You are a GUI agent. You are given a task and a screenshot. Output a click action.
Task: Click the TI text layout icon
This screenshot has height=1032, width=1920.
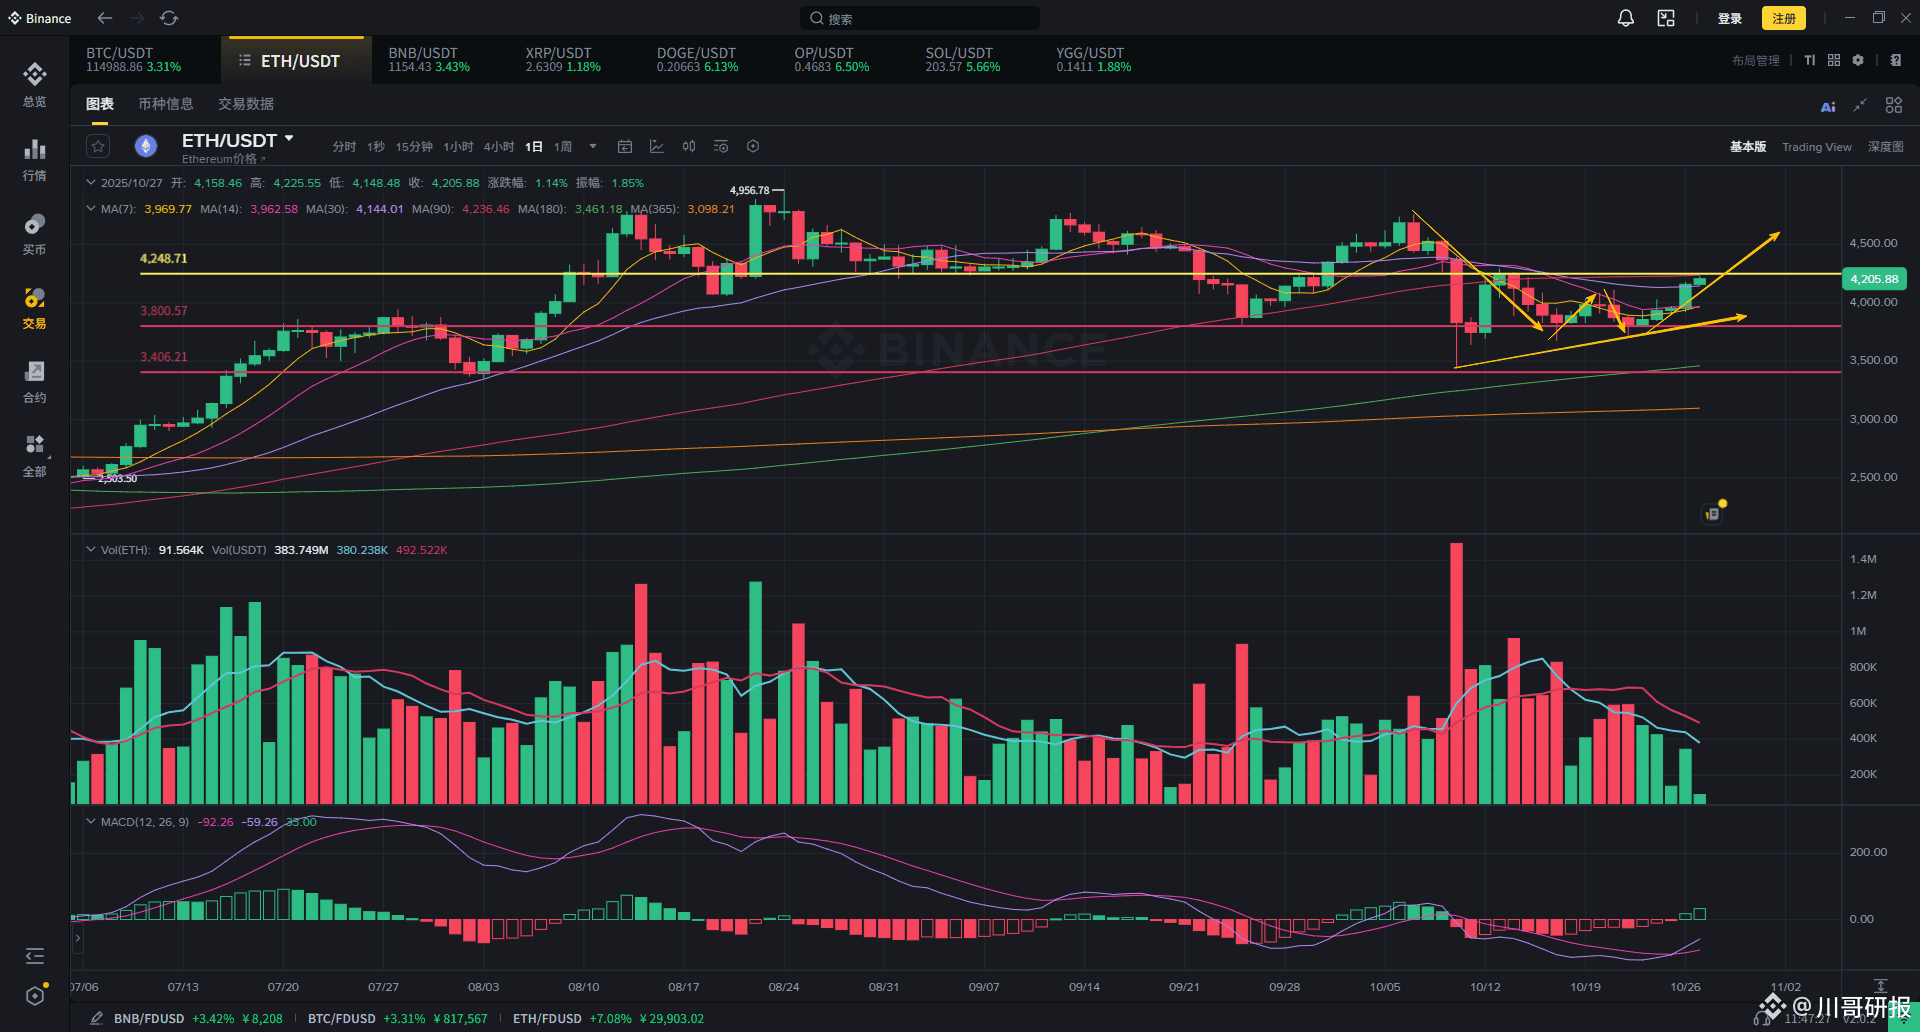[x=1810, y=60]
